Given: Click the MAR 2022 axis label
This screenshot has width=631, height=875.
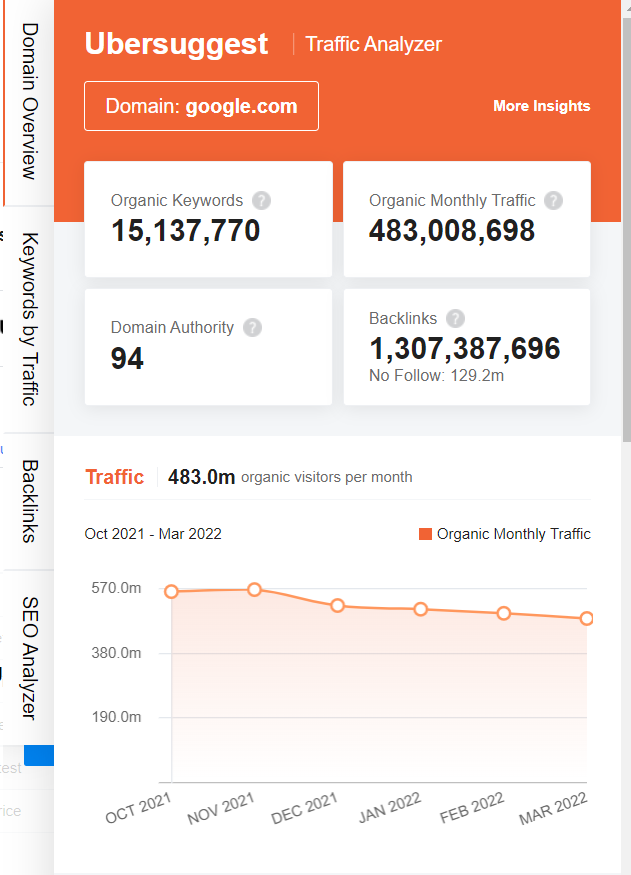Looking at the screenshot, I should click(x=553, y=808).
